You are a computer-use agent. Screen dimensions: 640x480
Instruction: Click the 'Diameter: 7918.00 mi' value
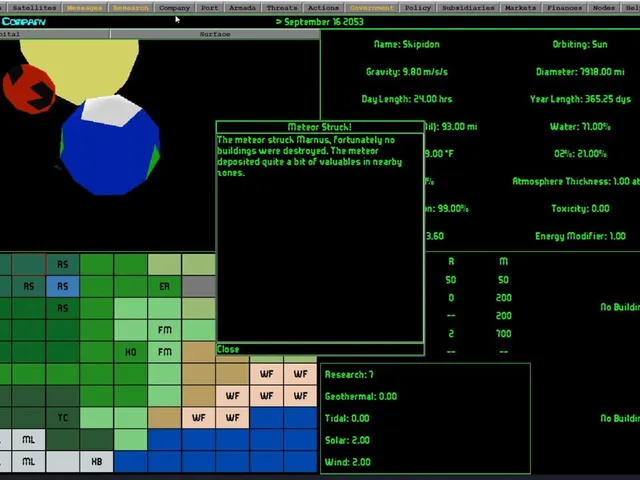click(x=580, y=72)
